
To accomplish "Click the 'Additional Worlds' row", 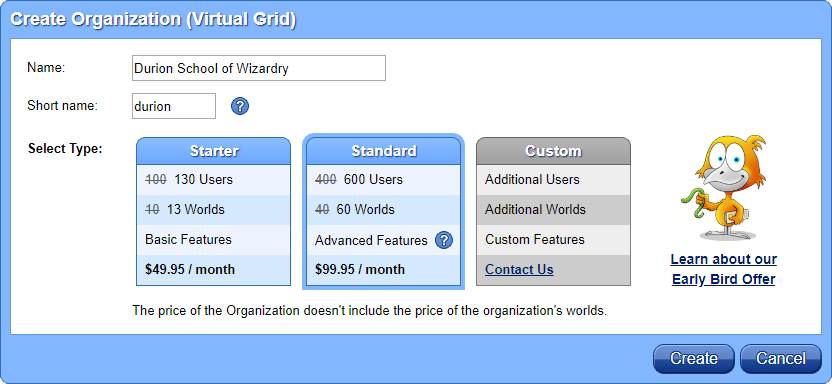I will (553, 210).
